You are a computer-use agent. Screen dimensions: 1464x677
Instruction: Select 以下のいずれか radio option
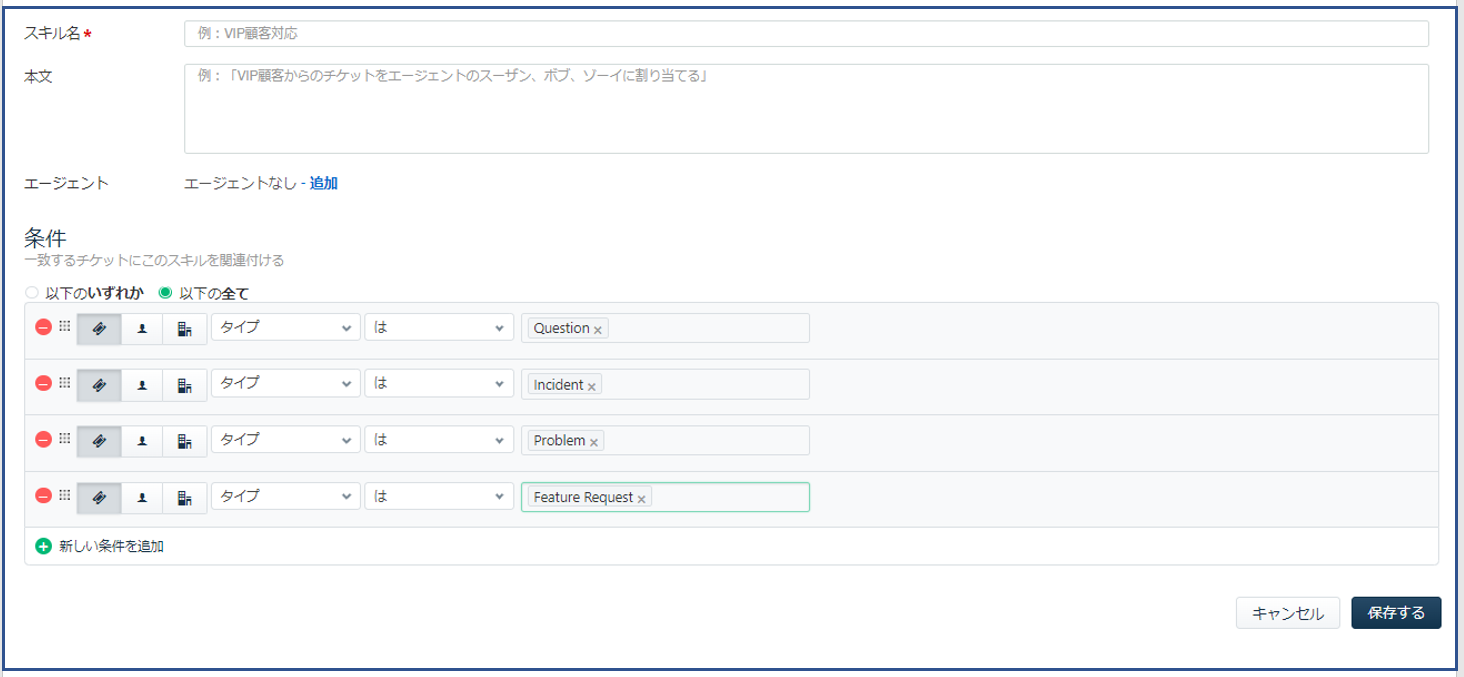click(32, 293)
